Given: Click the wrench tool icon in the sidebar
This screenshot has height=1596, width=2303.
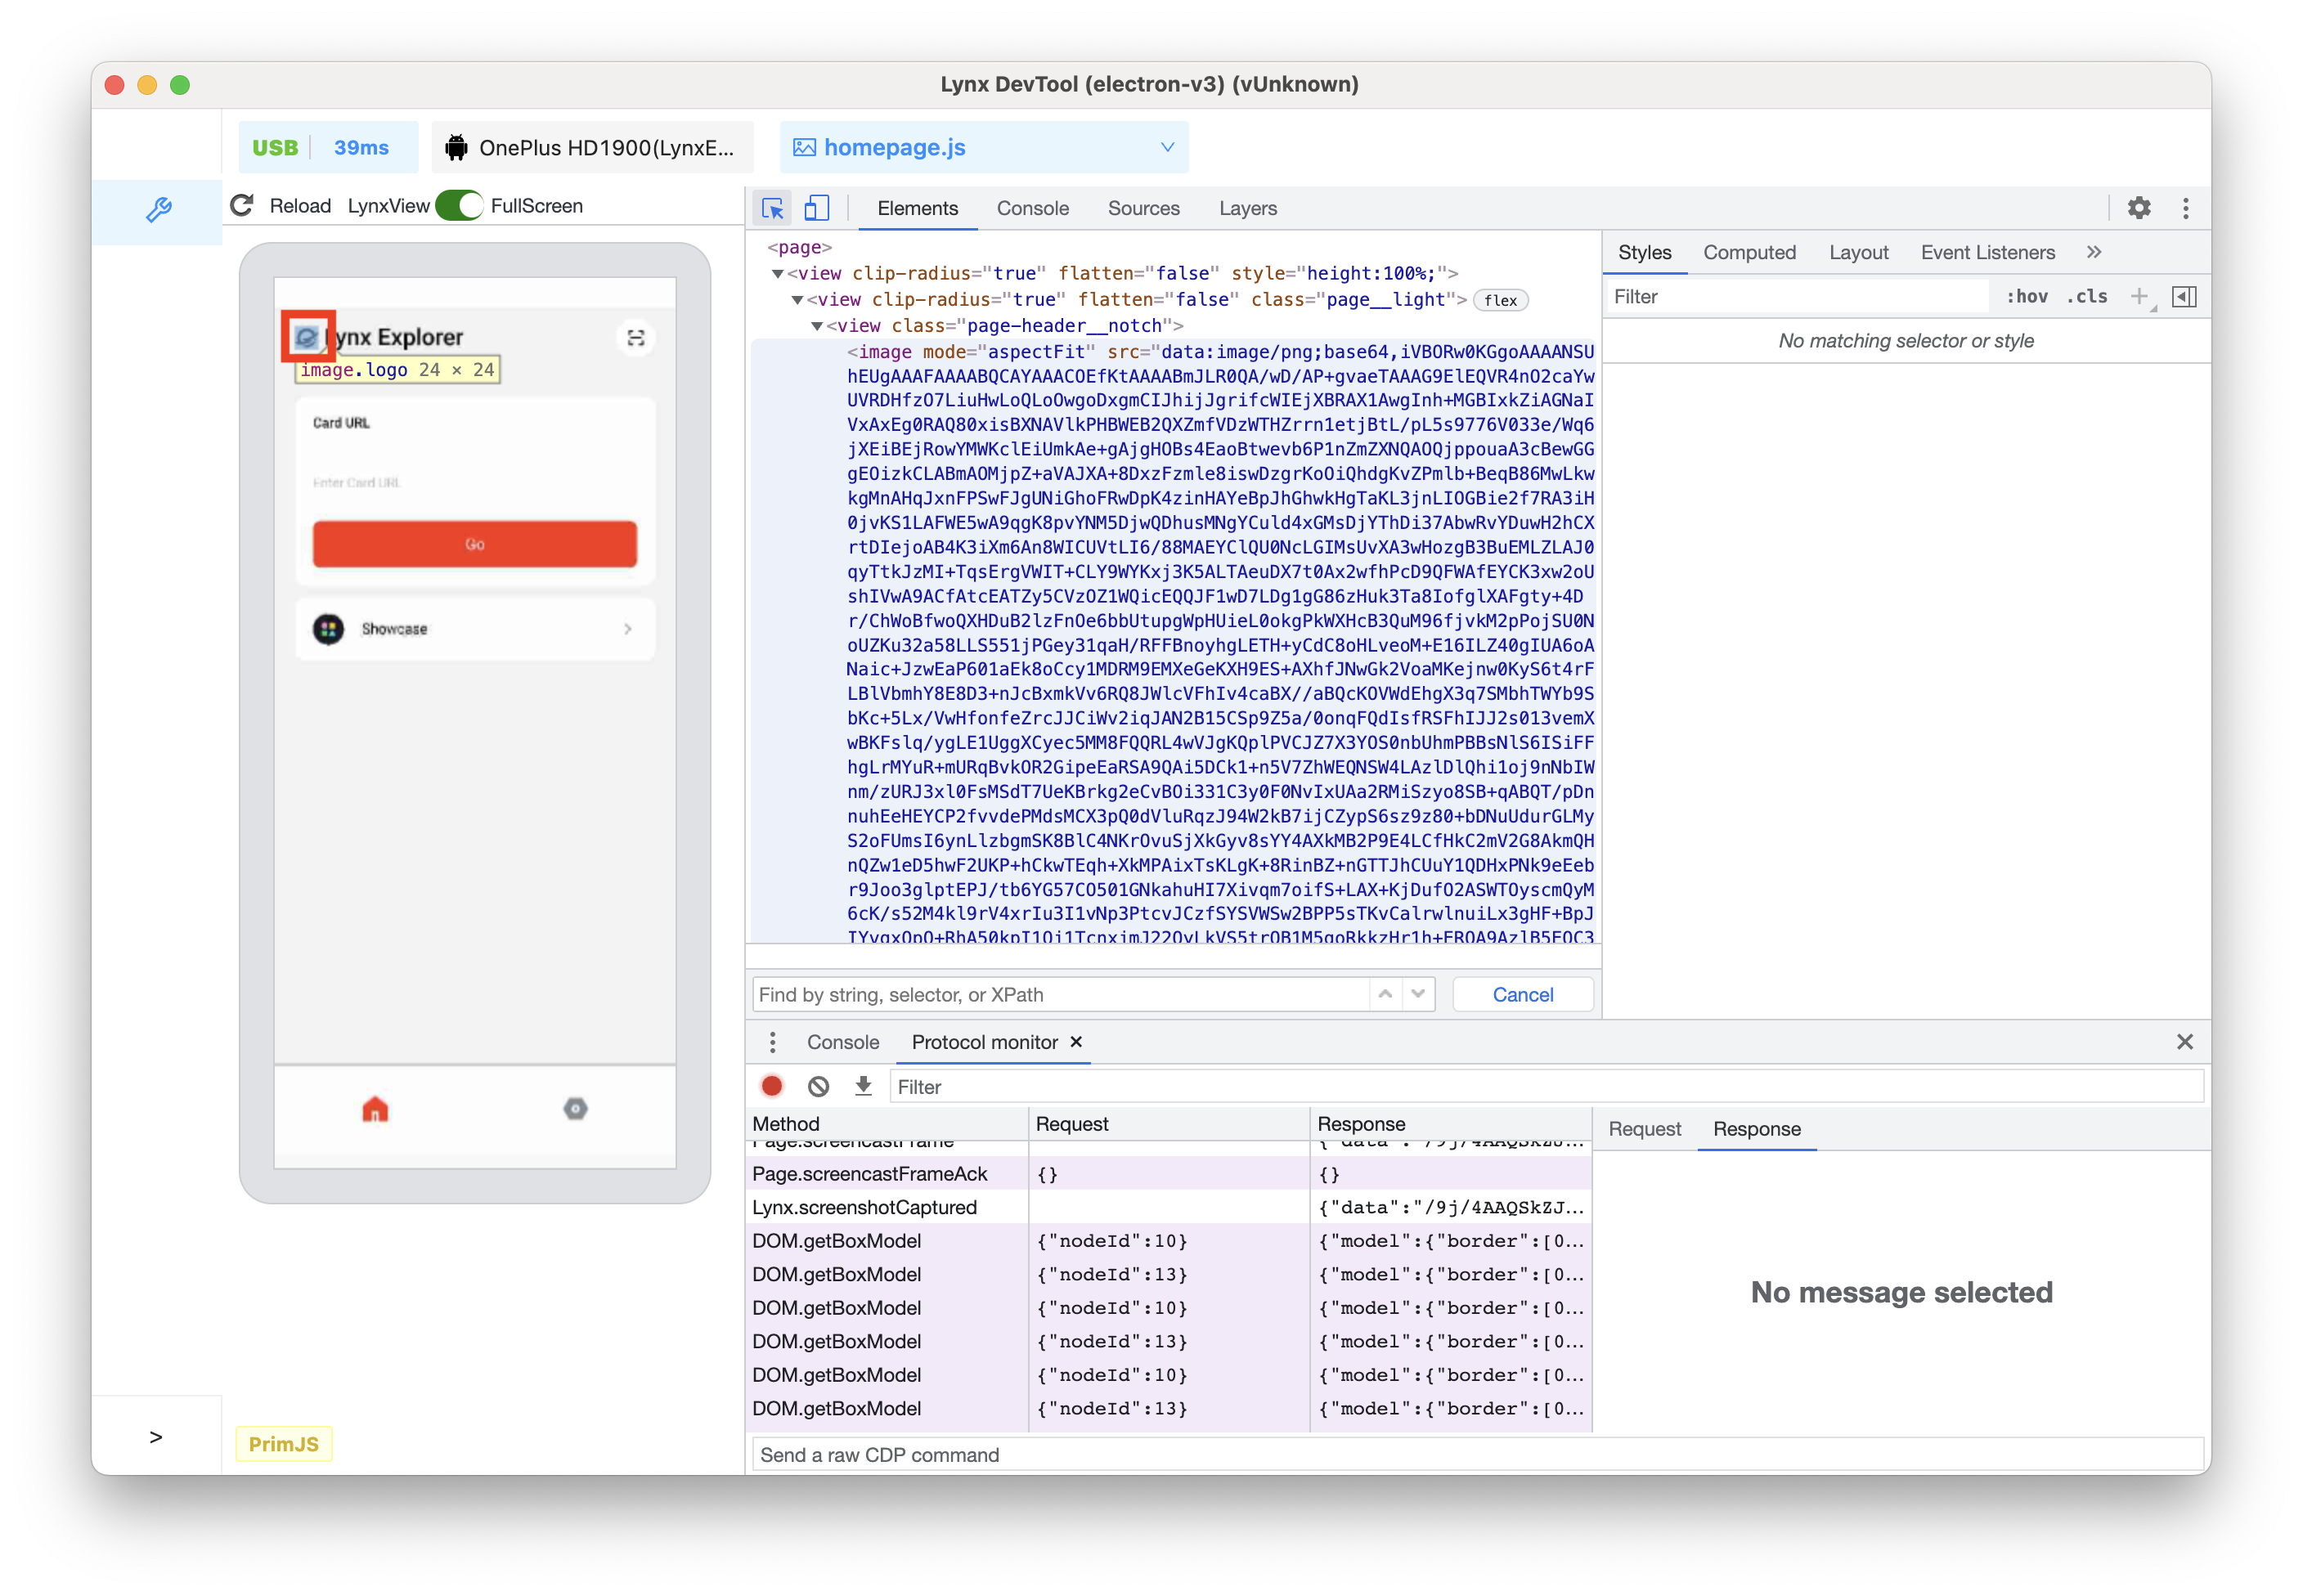Looking at the screenshot, I should point(158,210).
